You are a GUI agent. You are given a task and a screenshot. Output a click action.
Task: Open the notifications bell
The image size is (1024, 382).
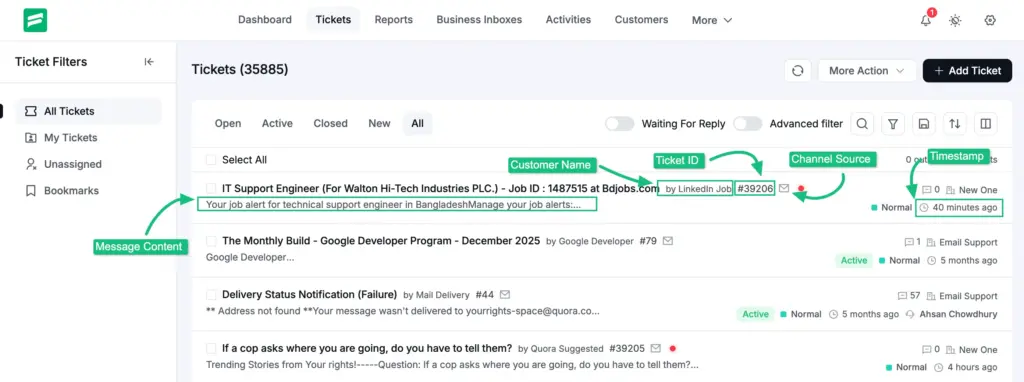[925, 20]
